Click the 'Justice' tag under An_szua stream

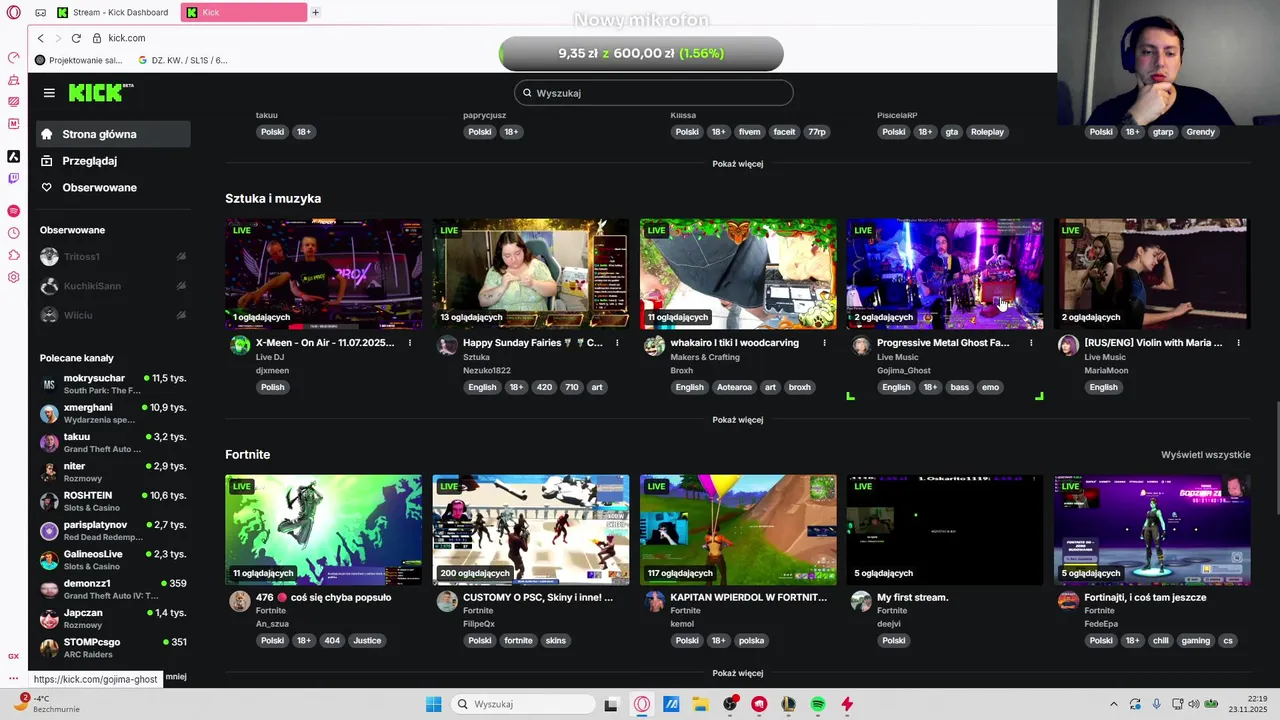point(367,641)
